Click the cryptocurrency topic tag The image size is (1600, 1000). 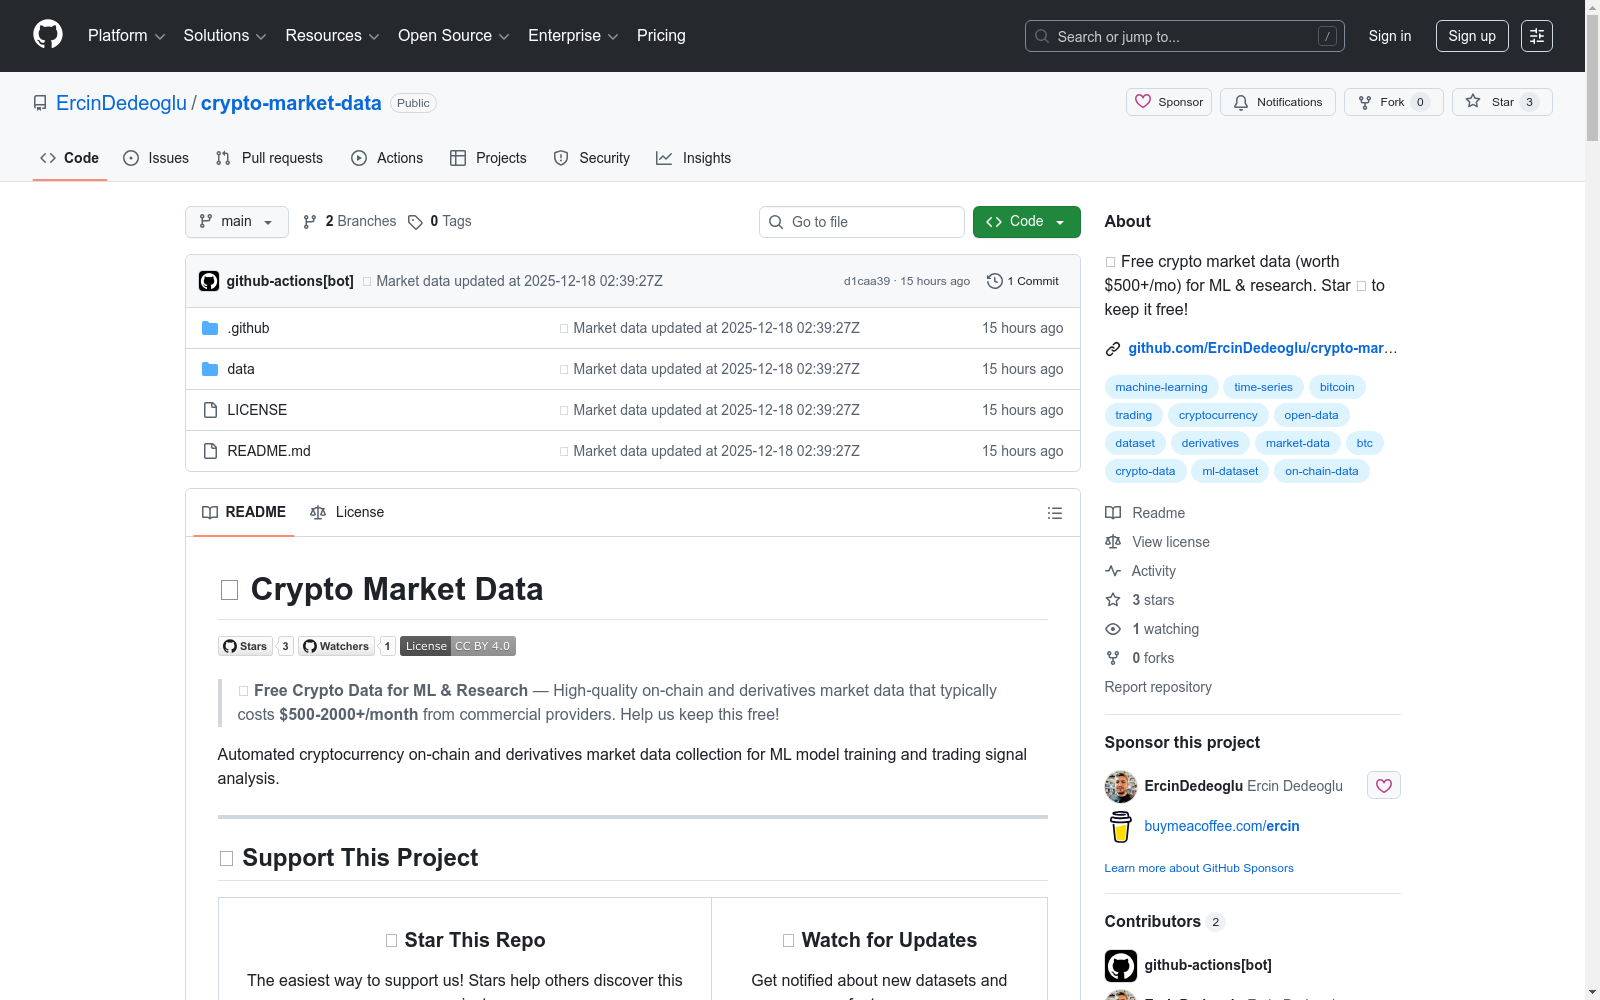pos(1218,415)
